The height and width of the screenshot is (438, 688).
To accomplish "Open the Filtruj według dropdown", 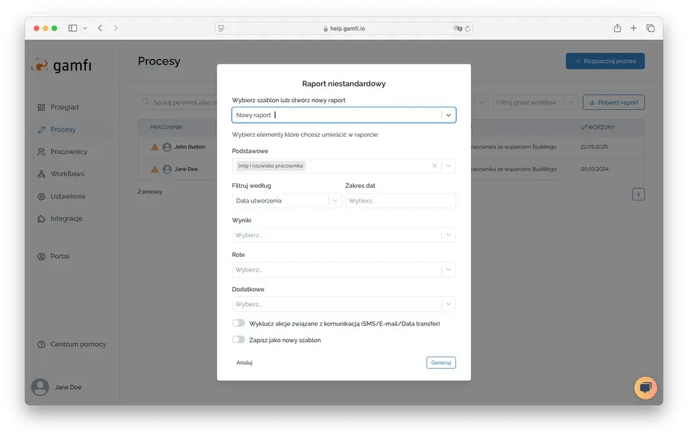I will (x=287, y=201).
